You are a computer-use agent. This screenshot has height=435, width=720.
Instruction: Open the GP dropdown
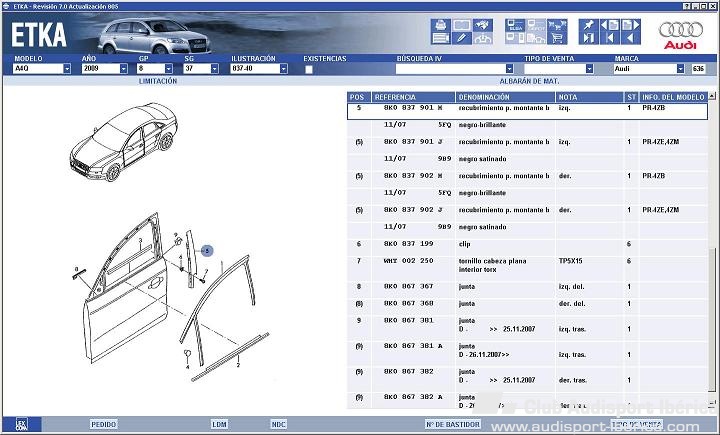click(169, 69)
